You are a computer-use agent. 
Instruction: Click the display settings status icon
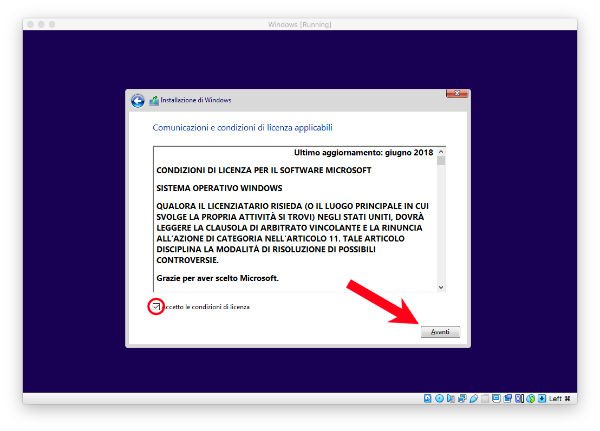(x=496, y=398)
